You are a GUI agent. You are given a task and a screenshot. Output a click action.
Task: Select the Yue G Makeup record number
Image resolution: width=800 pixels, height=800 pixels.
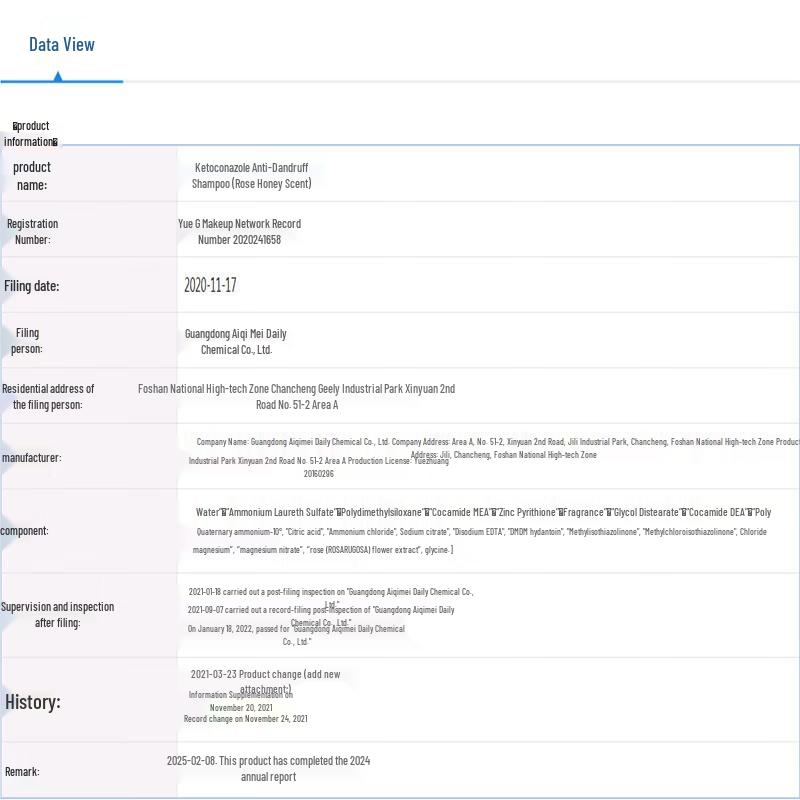[239, 231]
